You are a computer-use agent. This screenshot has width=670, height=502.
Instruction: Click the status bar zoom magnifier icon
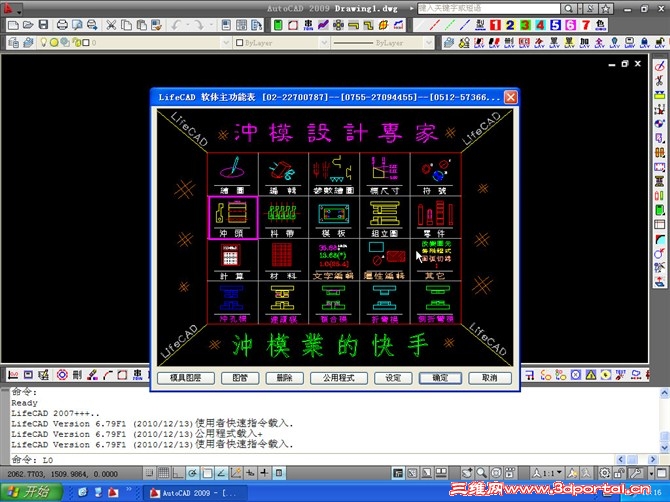click(x=482, y=473)
